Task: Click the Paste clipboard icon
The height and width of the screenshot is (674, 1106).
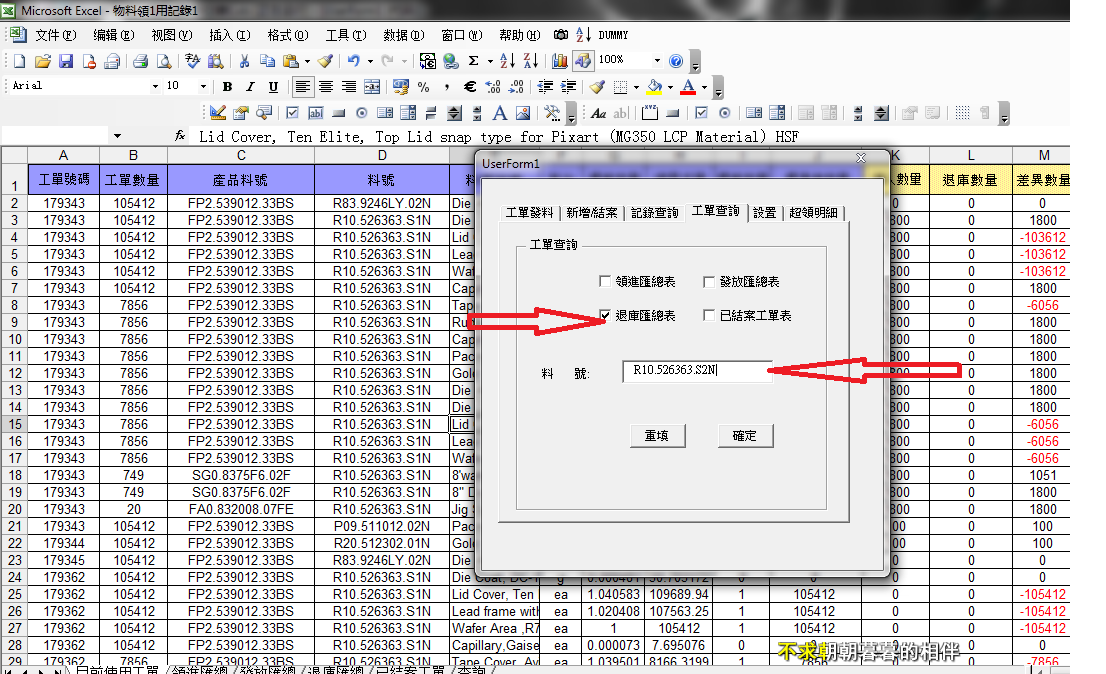Action: [290, 61]
